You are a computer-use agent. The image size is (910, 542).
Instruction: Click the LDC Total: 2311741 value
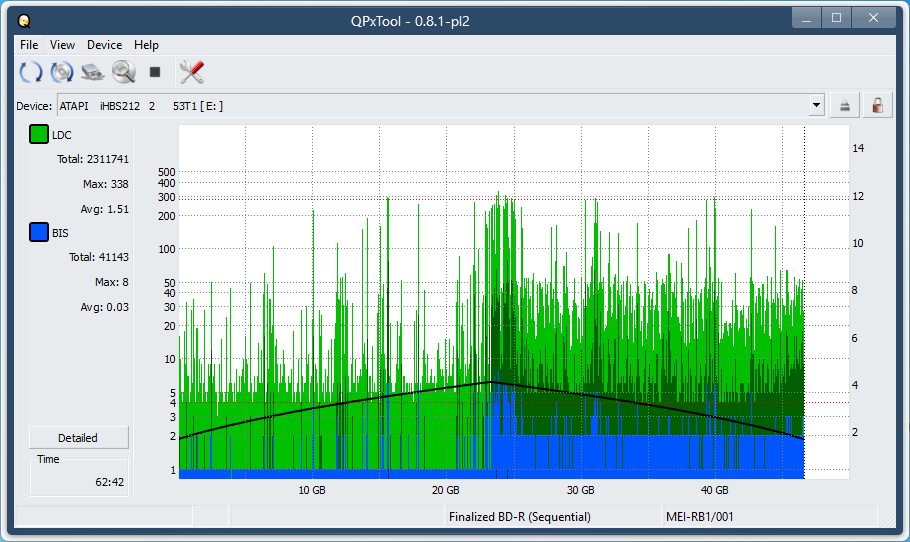[93, 159]
